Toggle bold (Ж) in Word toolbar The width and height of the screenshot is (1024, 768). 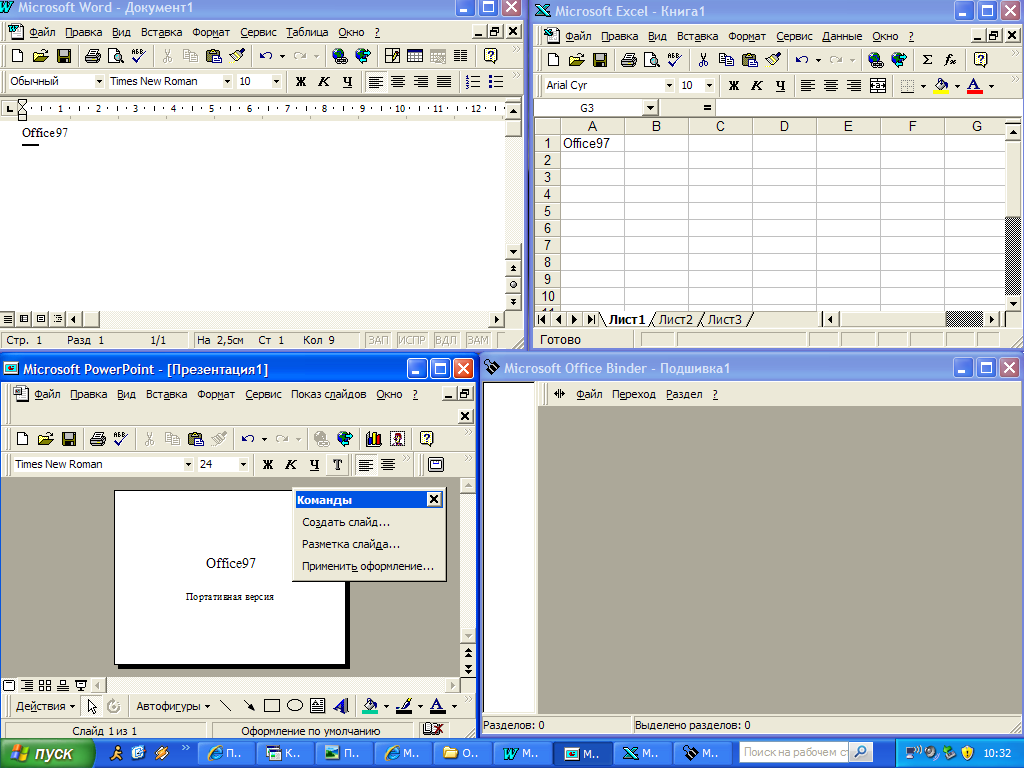[x=300, y=82]
